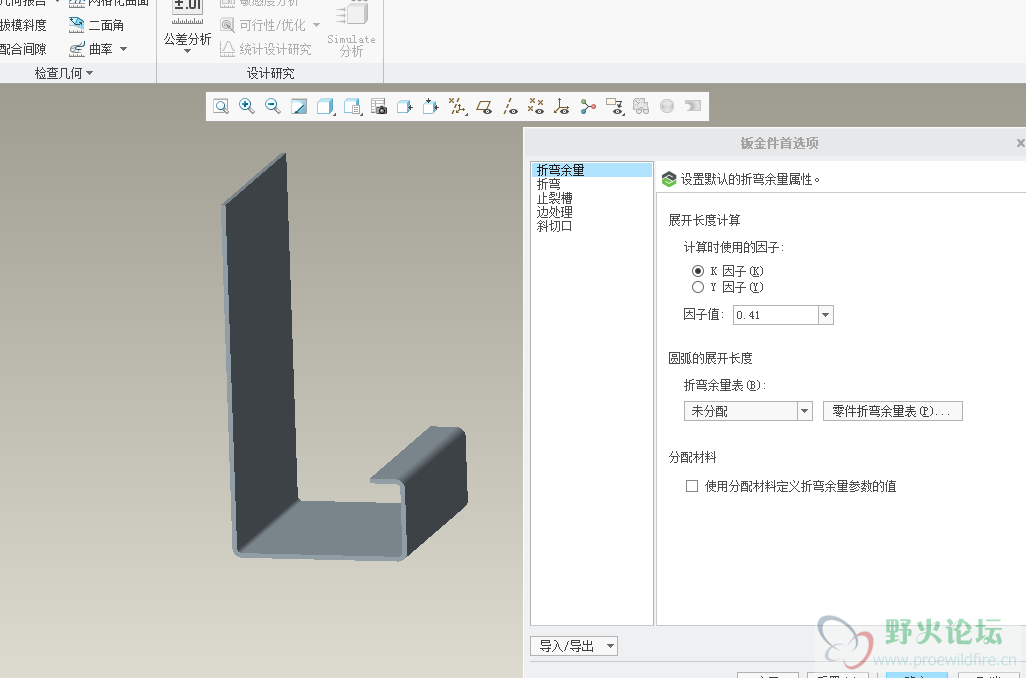Select 折弯 in preferences list
Screen dimensions: 1026x678
click(x=548, y=185)
